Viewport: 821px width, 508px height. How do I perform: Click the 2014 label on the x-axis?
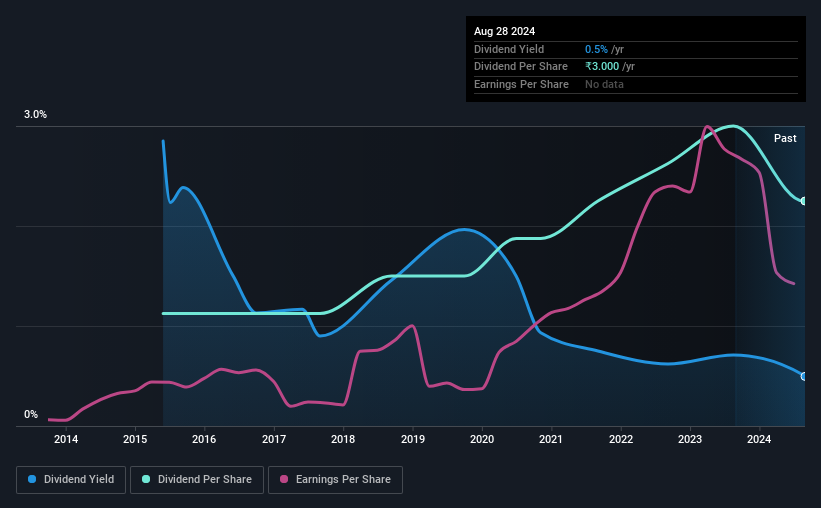pyautogui.click(x=66, y=439)
